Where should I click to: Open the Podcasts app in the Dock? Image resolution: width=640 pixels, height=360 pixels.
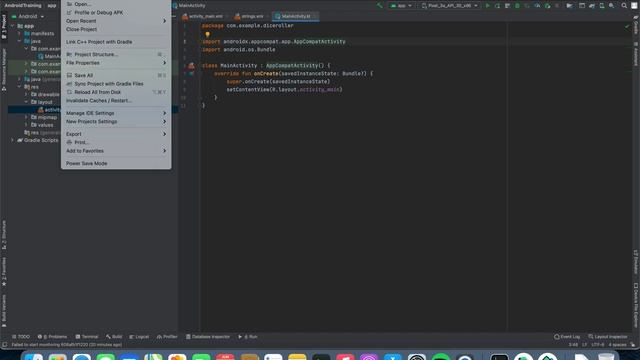pyautogui.click(x=369, y=356)
